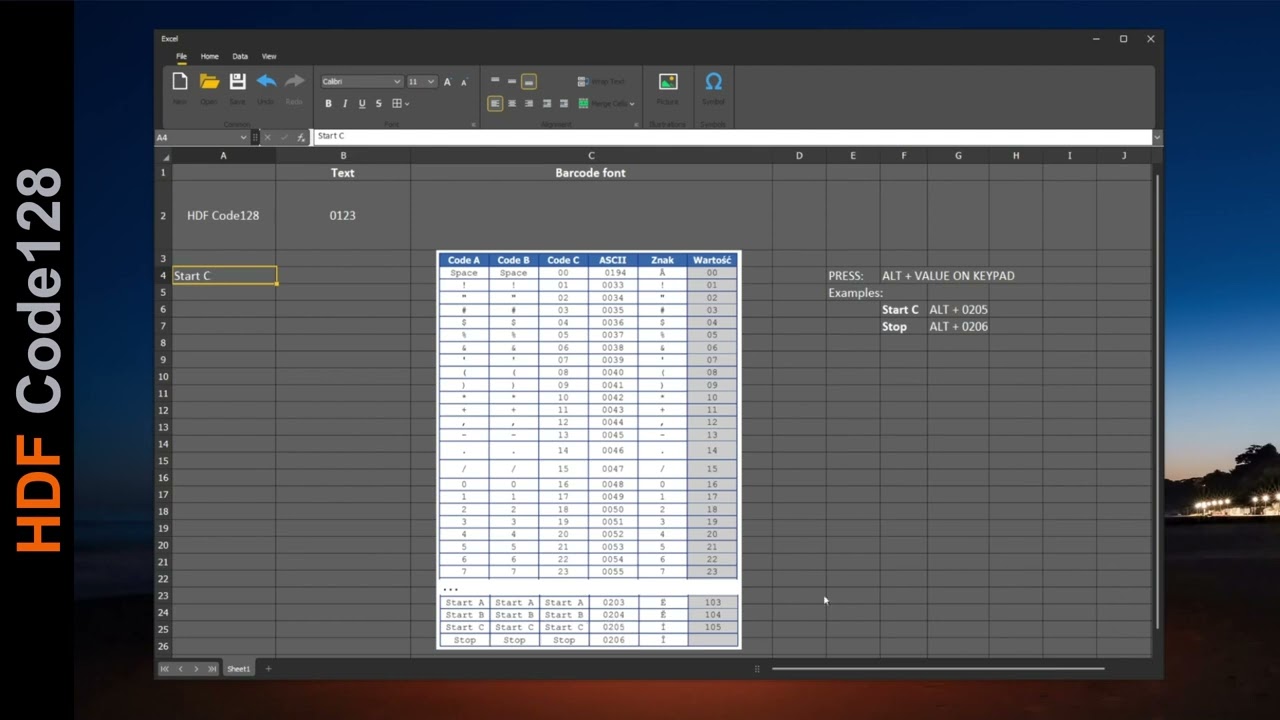Click the increase indent icon
The width and height of the screenshot is (1280, 720).
tap(564, 104)
